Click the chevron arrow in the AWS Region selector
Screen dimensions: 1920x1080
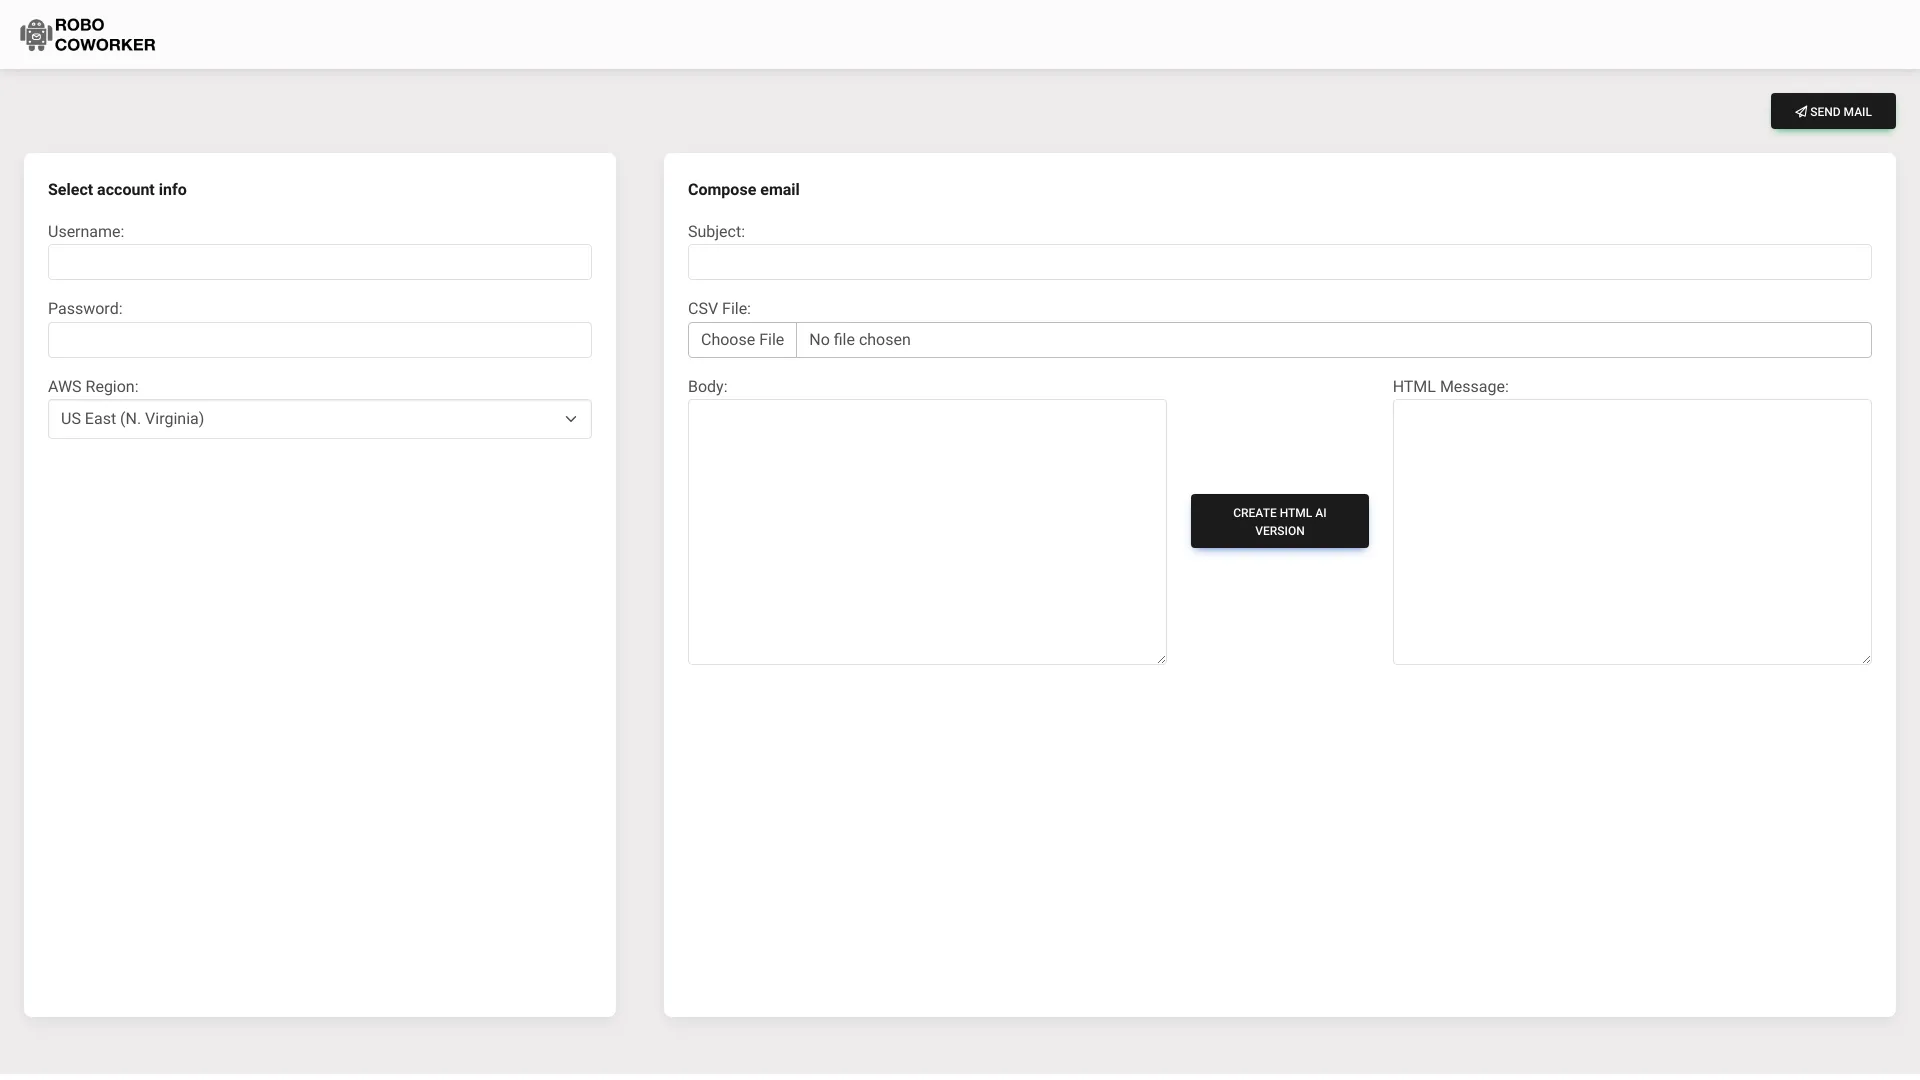571,419
